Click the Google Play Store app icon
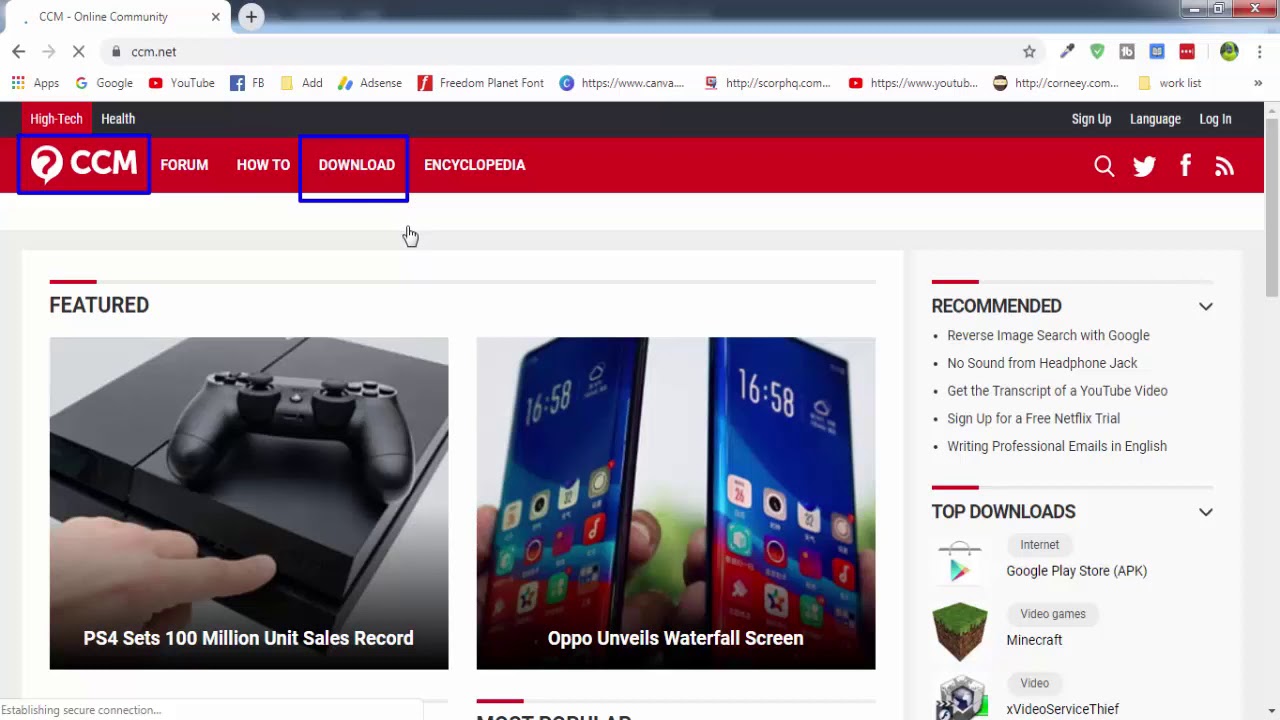Viewport: 1280px width, 720px height. (960, 562)
